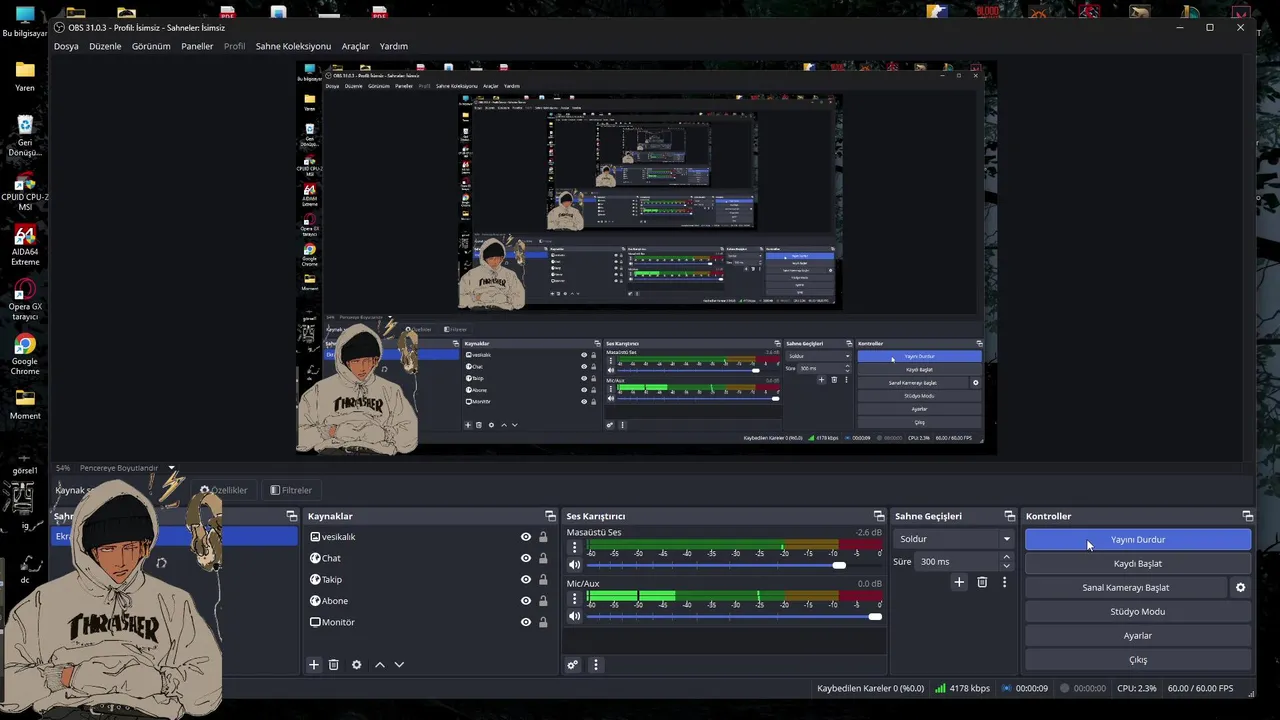Start recording with Kaydı Başlat

[x=1138, y=564]
